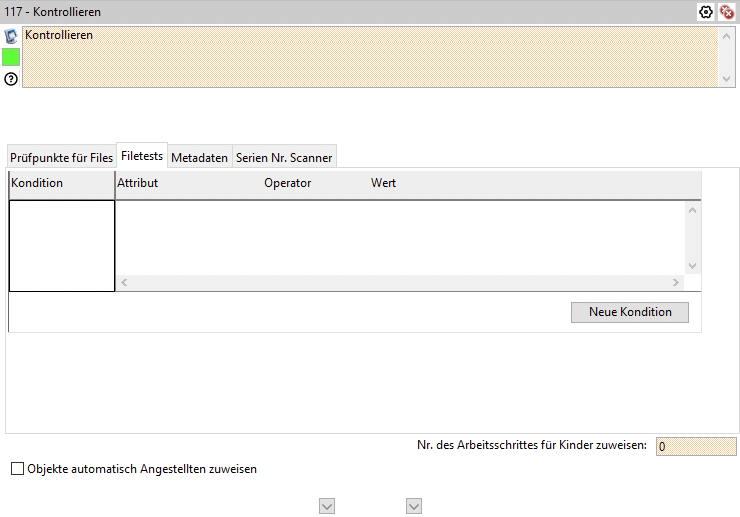Image resolution: width=740 pixels, height=517 pixels.
Task: Click the red delete step icon
Action: (727, 13)
